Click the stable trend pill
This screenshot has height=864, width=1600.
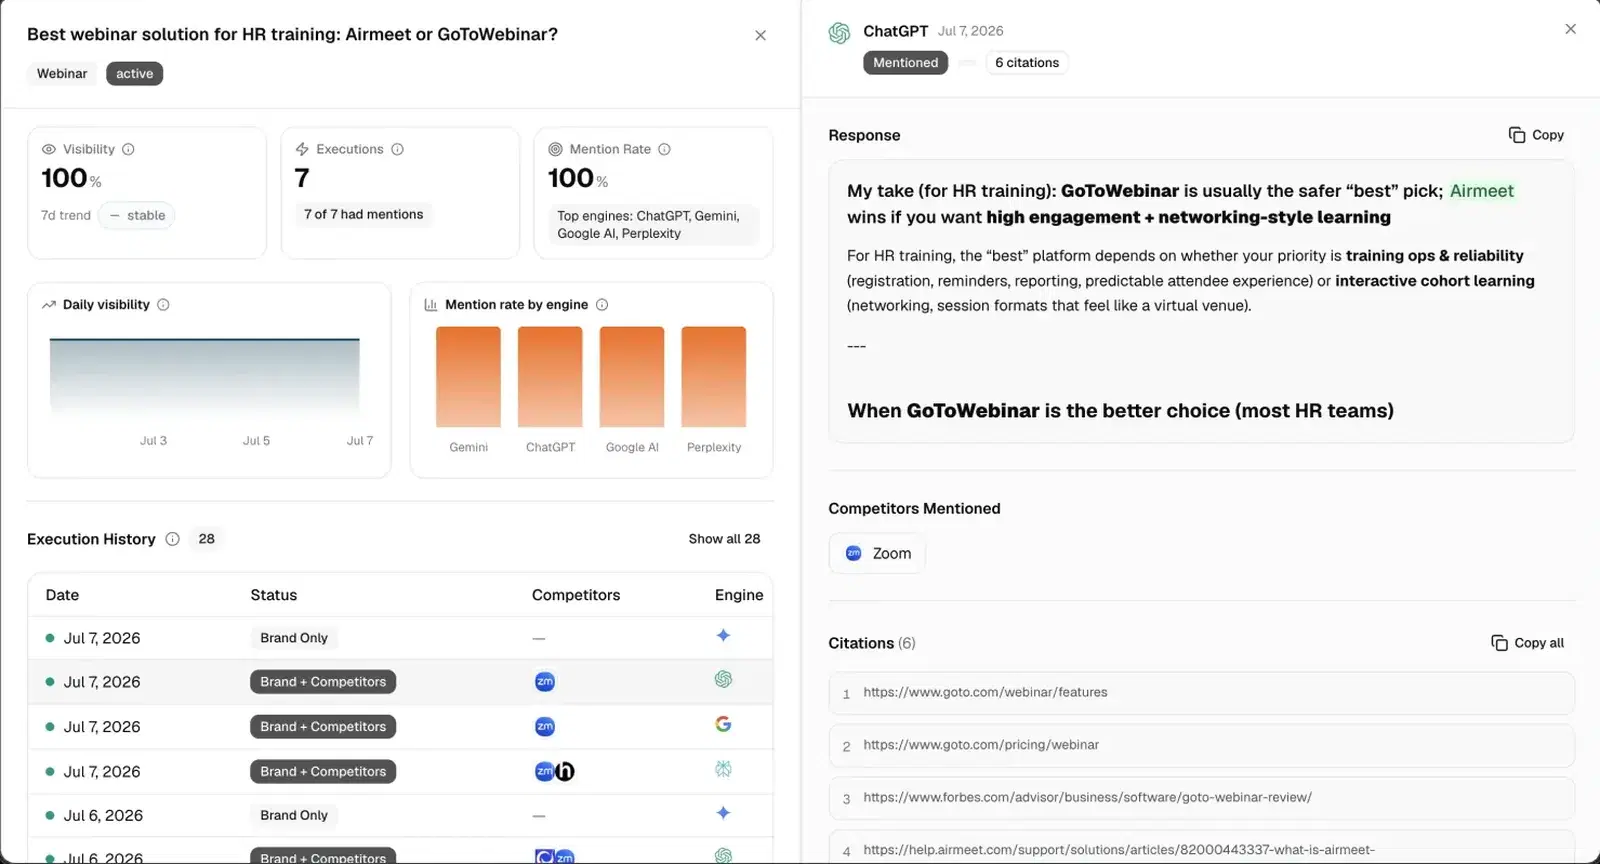[136, 216]
